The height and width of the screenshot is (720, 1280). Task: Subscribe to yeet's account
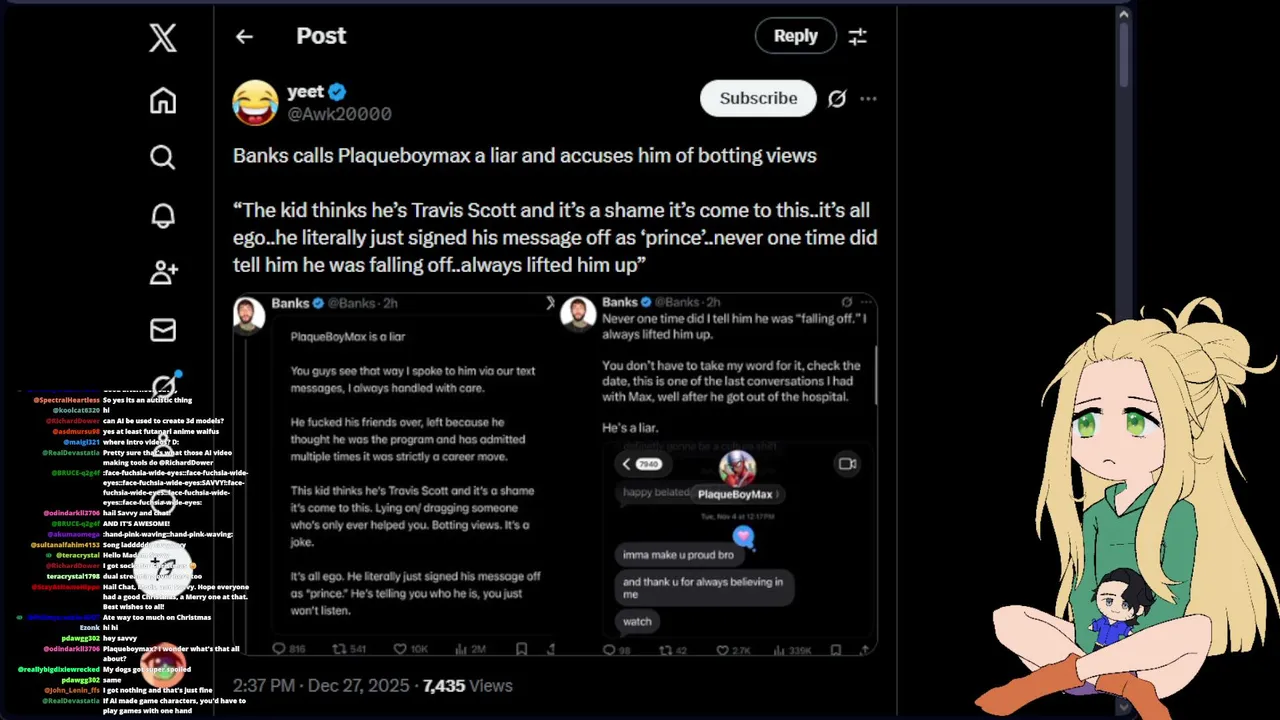click(x=758, y=98)
